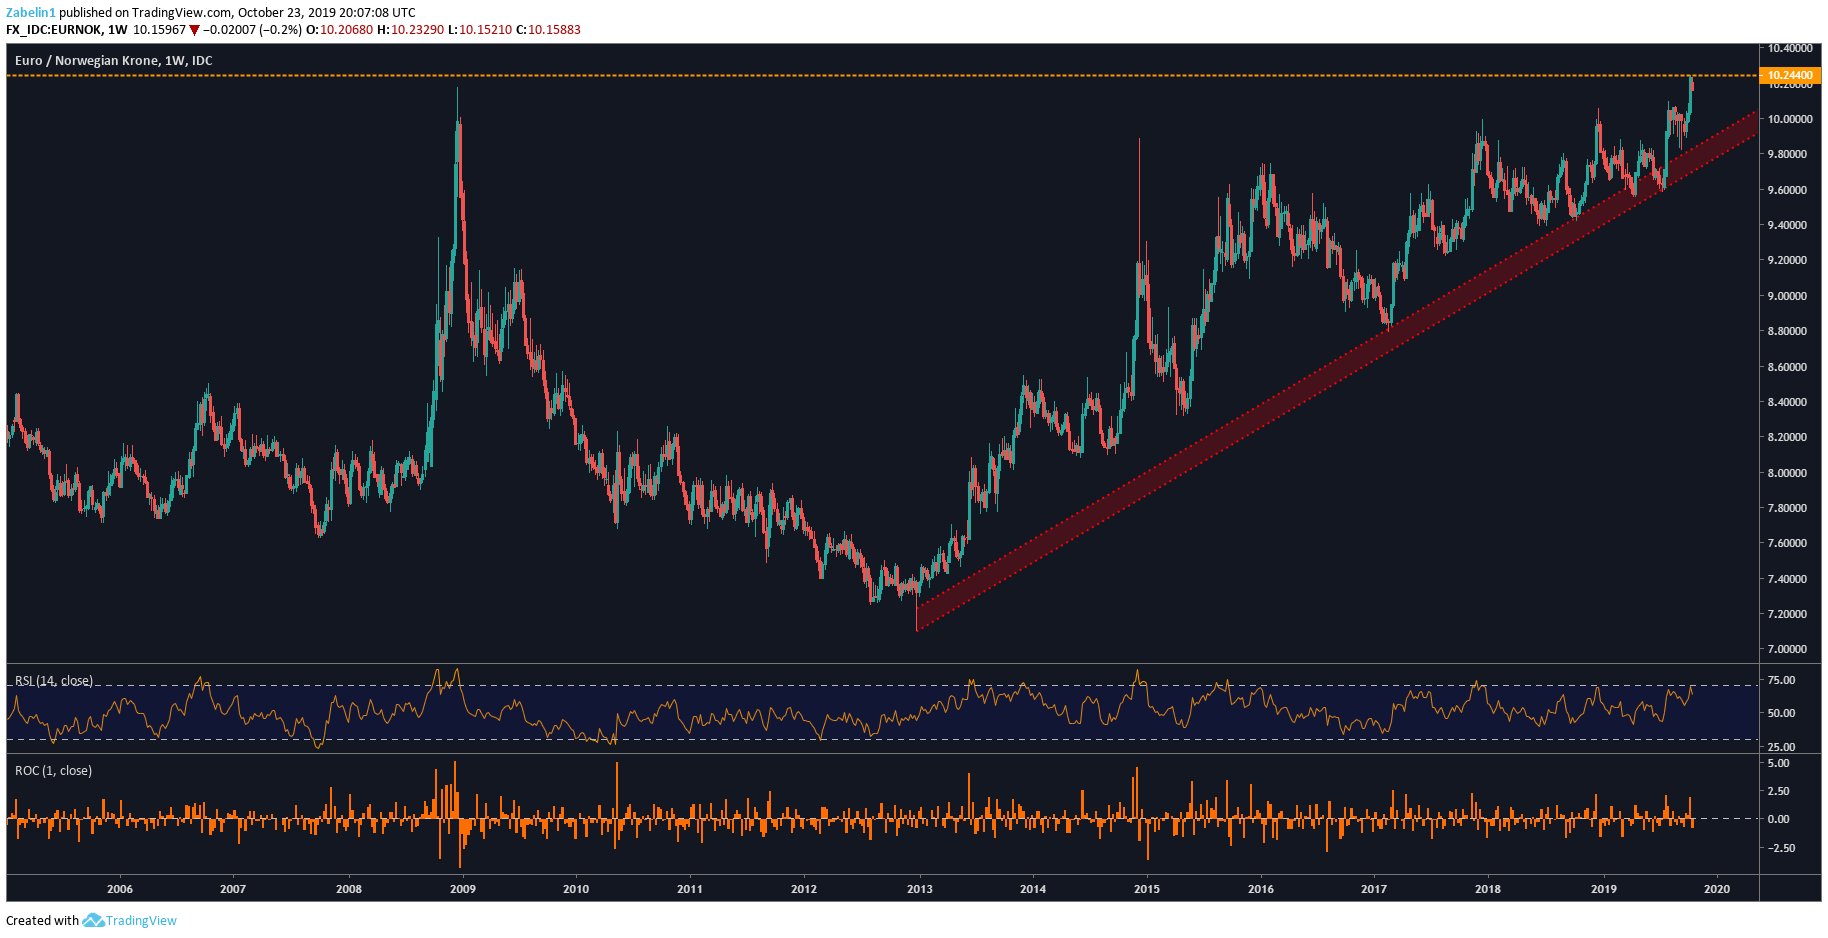The width and height of the screenshot is (1828, 938).
Task: Open the Zabelin1 author profile link
Action: (31, 13)
